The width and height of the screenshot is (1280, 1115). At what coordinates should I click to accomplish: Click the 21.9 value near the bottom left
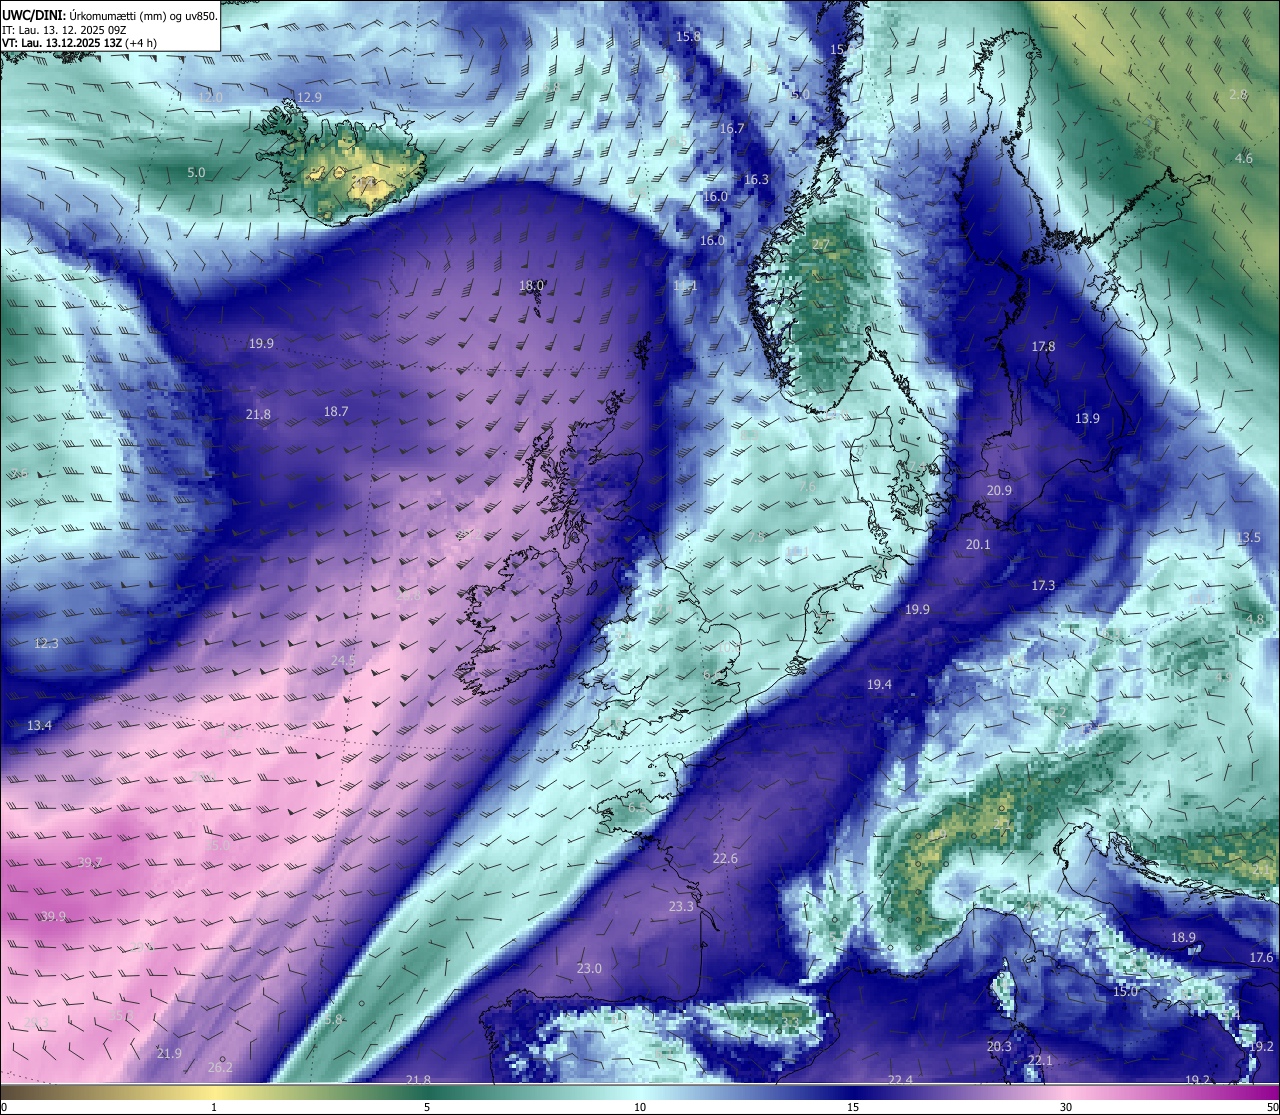169,1053
